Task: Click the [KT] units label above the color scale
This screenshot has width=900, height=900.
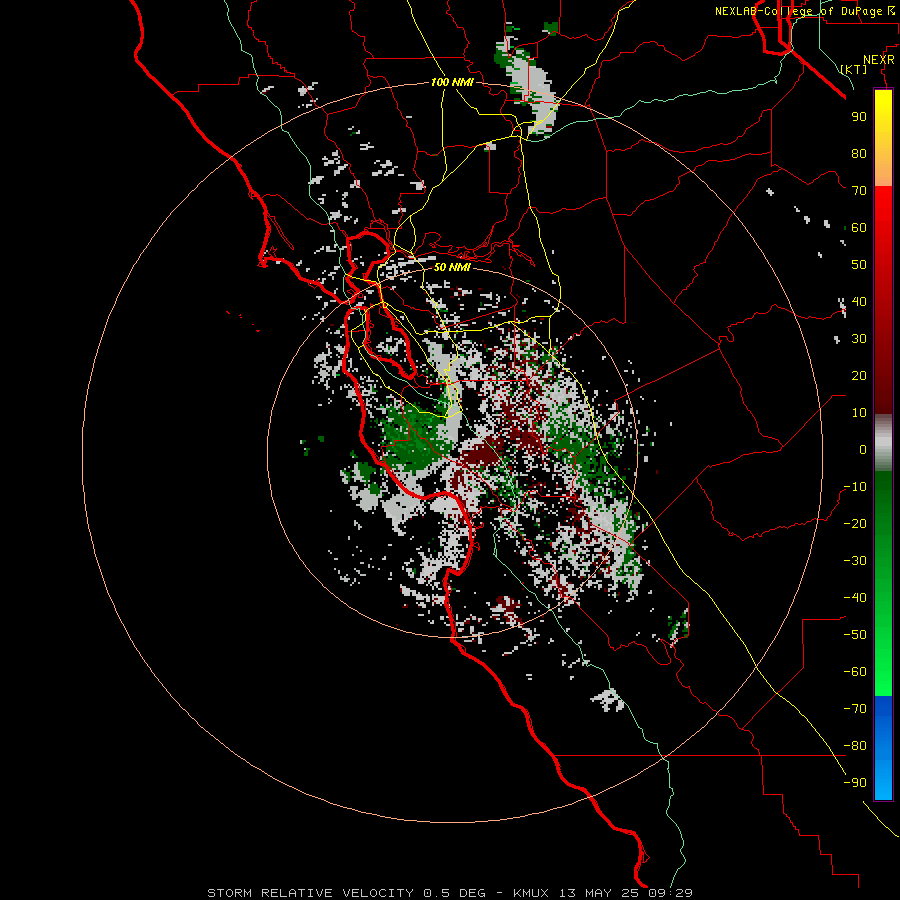Action: [x=854, y=69]
